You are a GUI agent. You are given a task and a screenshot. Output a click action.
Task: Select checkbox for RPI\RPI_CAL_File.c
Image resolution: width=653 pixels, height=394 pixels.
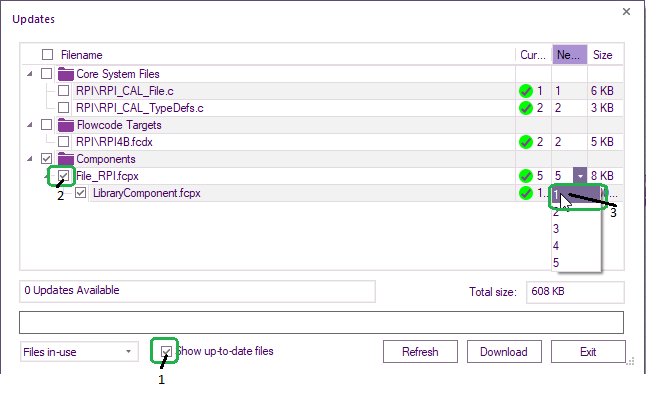[x=63, y=91]
